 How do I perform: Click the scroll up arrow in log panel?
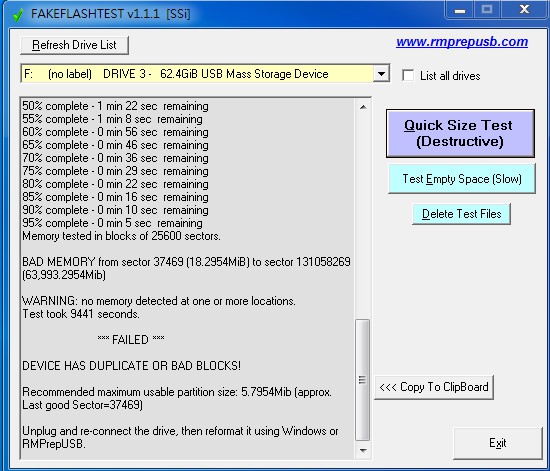[363, 107]
